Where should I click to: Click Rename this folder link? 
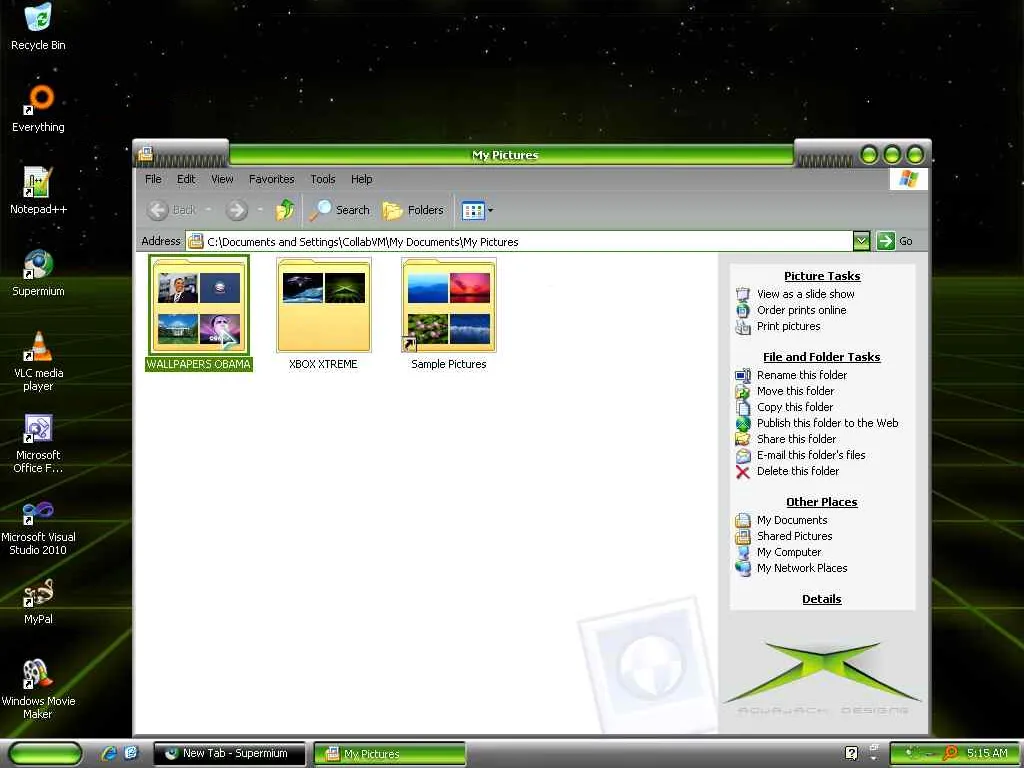coord(801,375)
